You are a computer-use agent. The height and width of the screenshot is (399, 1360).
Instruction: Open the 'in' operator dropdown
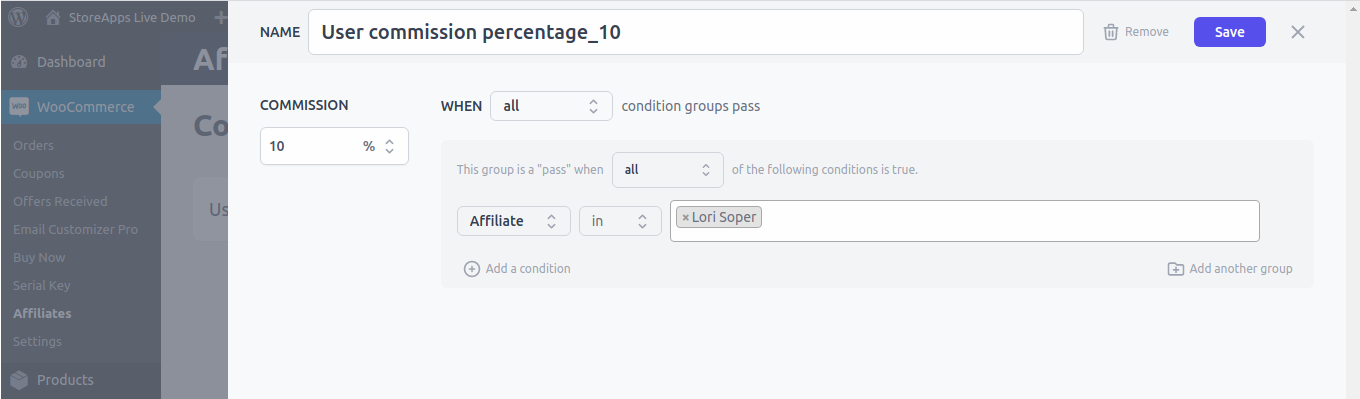[x=620, y=221]
